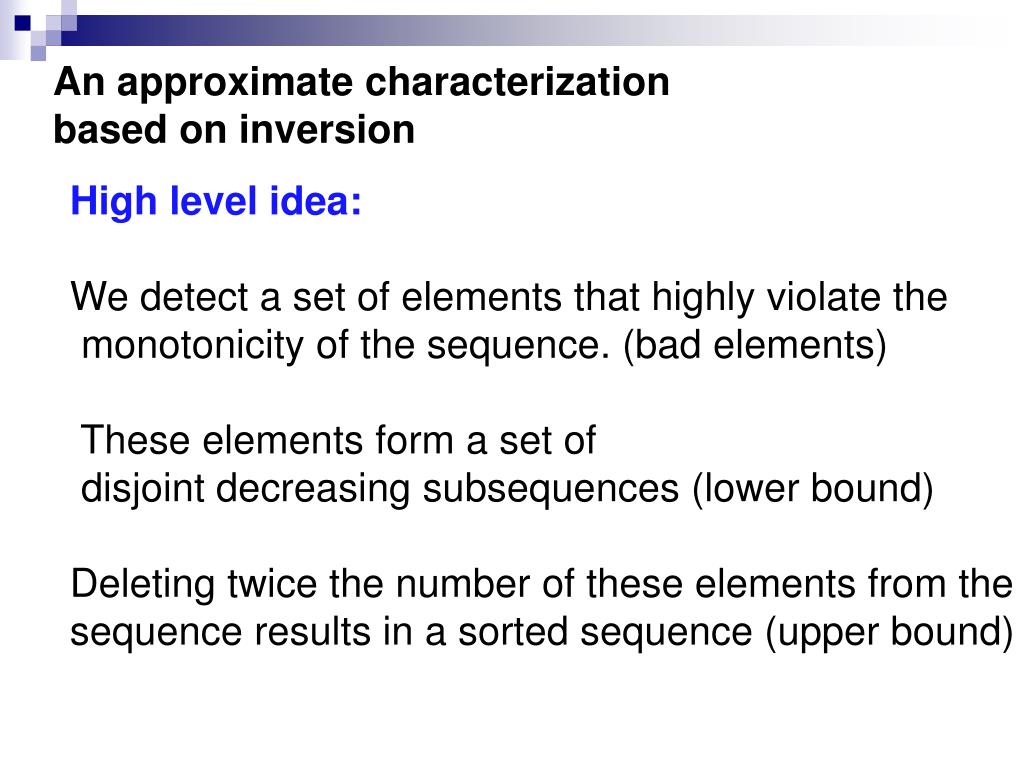Click the title text 'based on inversion'
Image resolution: width=1024 pixels, height=768 pixels.
[x=234, y=129]
